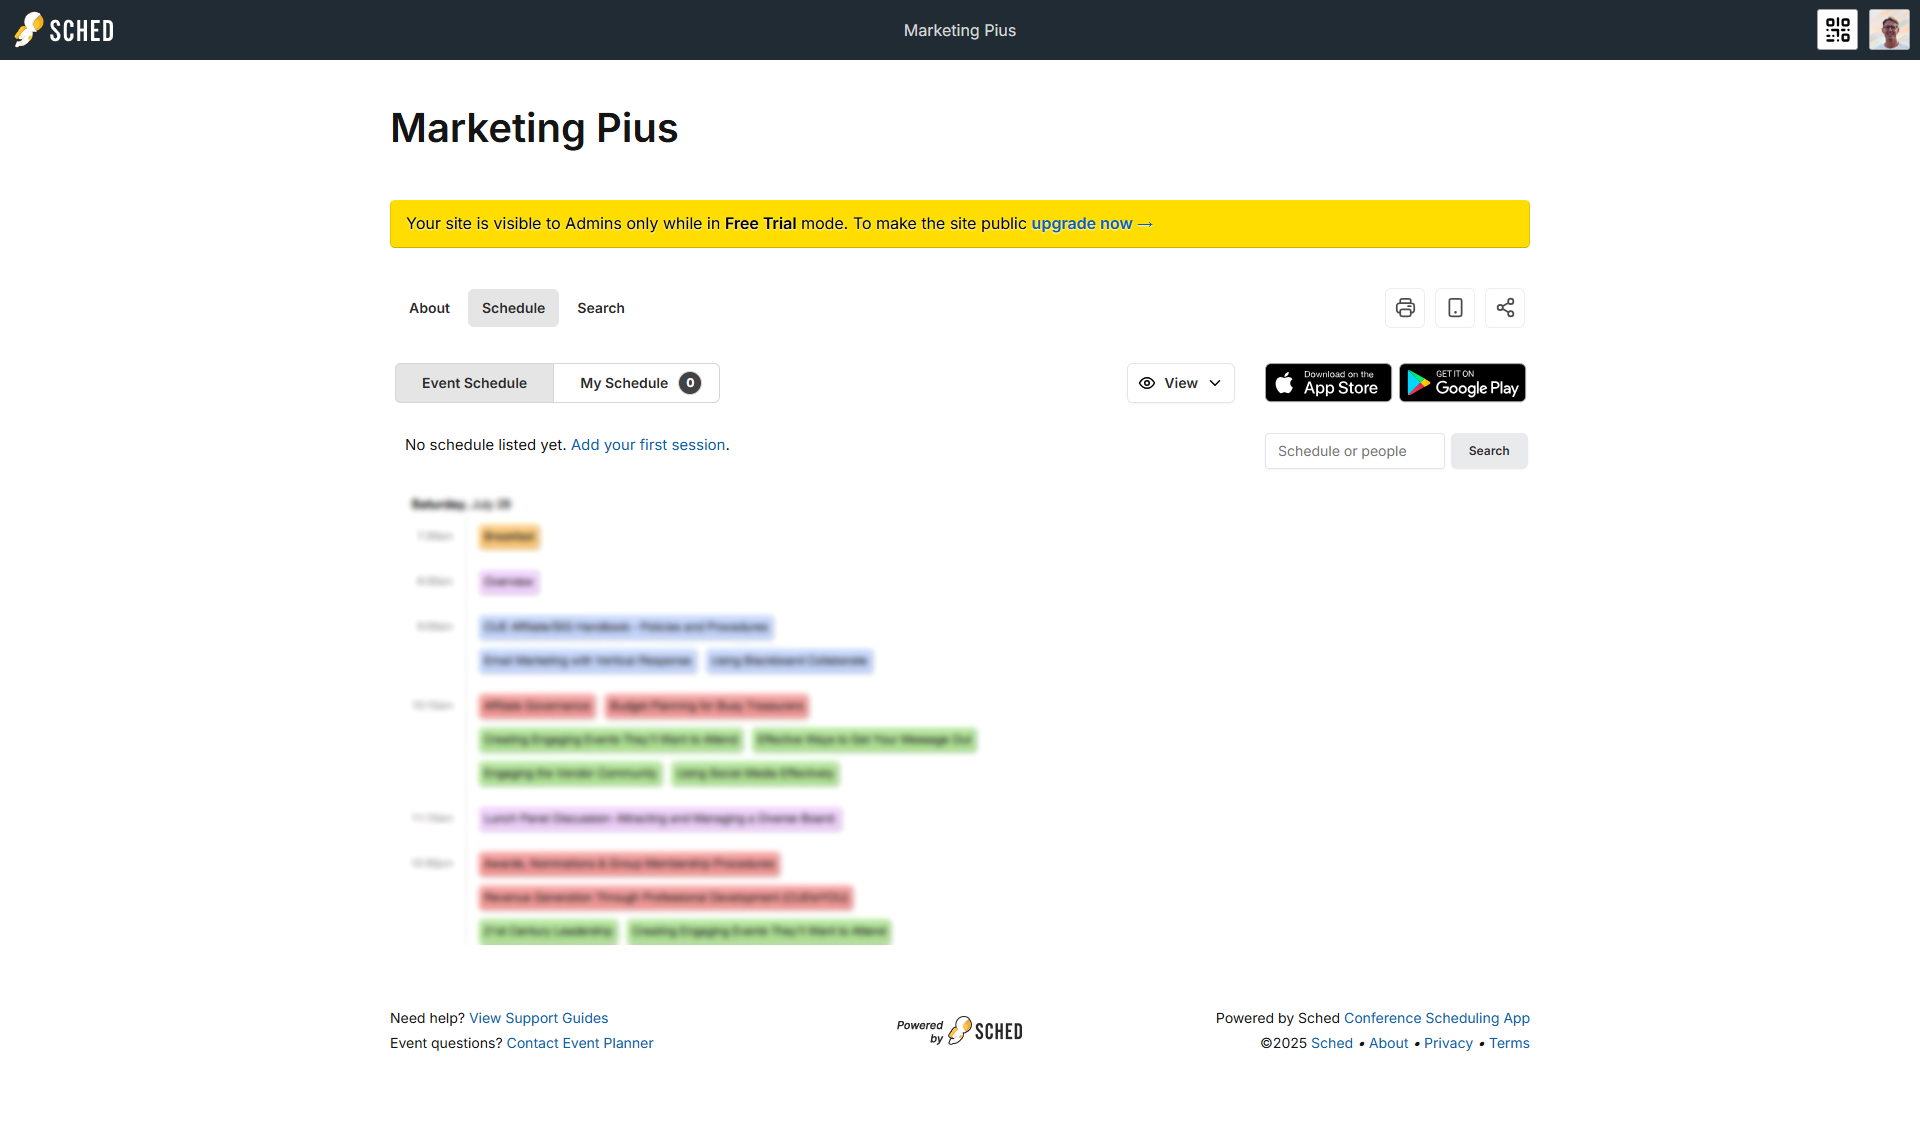Expand the View dropdown
The height and width of the screenshot is (1146, 1920).
pyautogui.click(x=1180, y=383)
